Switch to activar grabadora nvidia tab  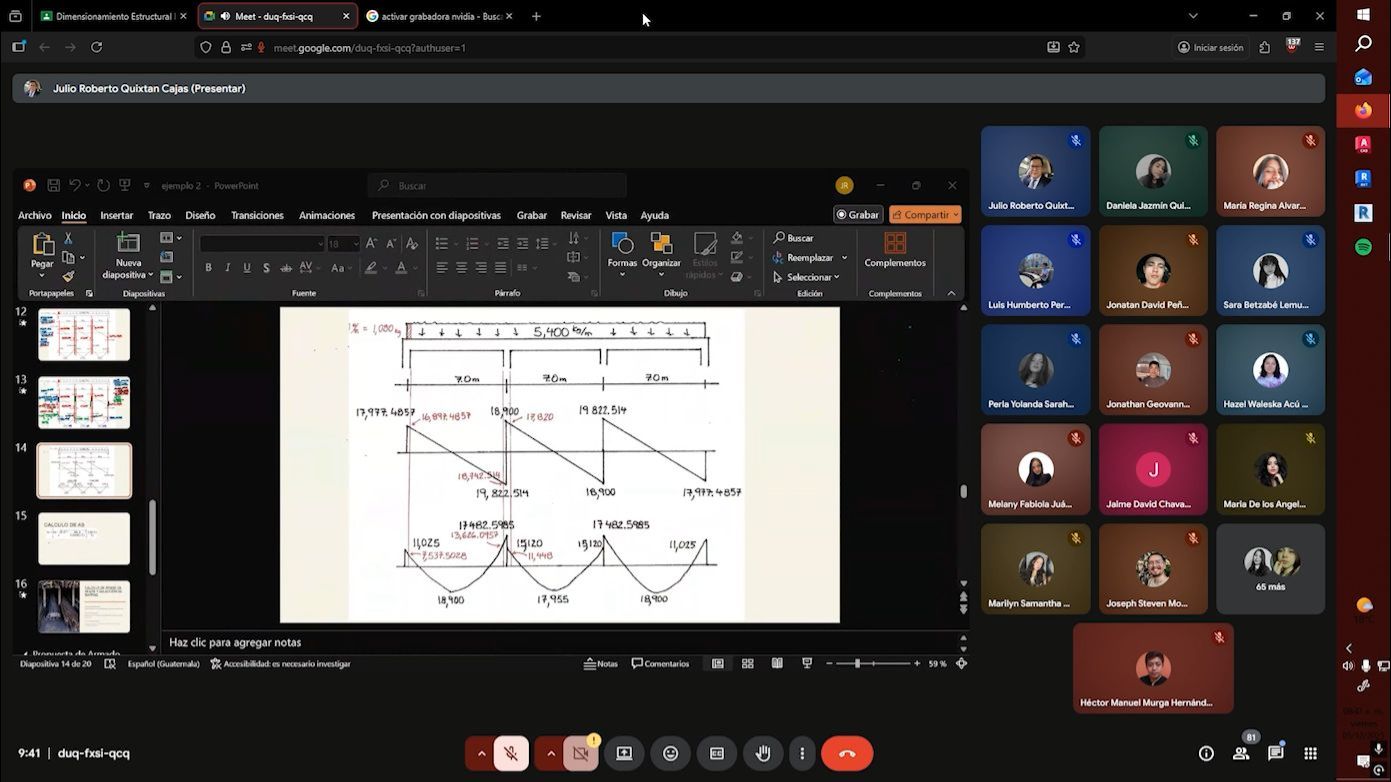[x=436, y=16]
